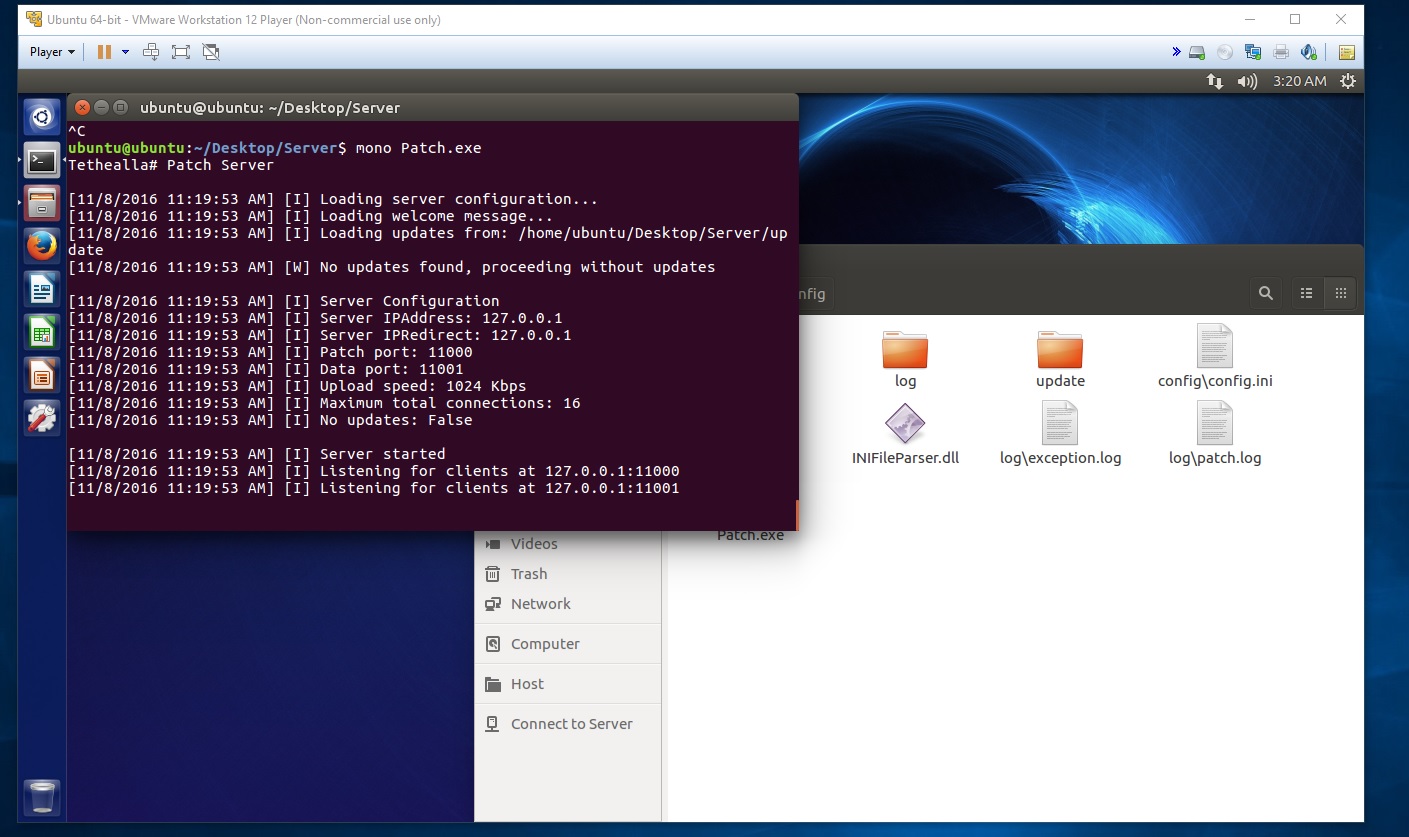The image size is (1409, 837).
Task: Pause the virtual machine from the VMware toolbar
Action: point(104,52)
